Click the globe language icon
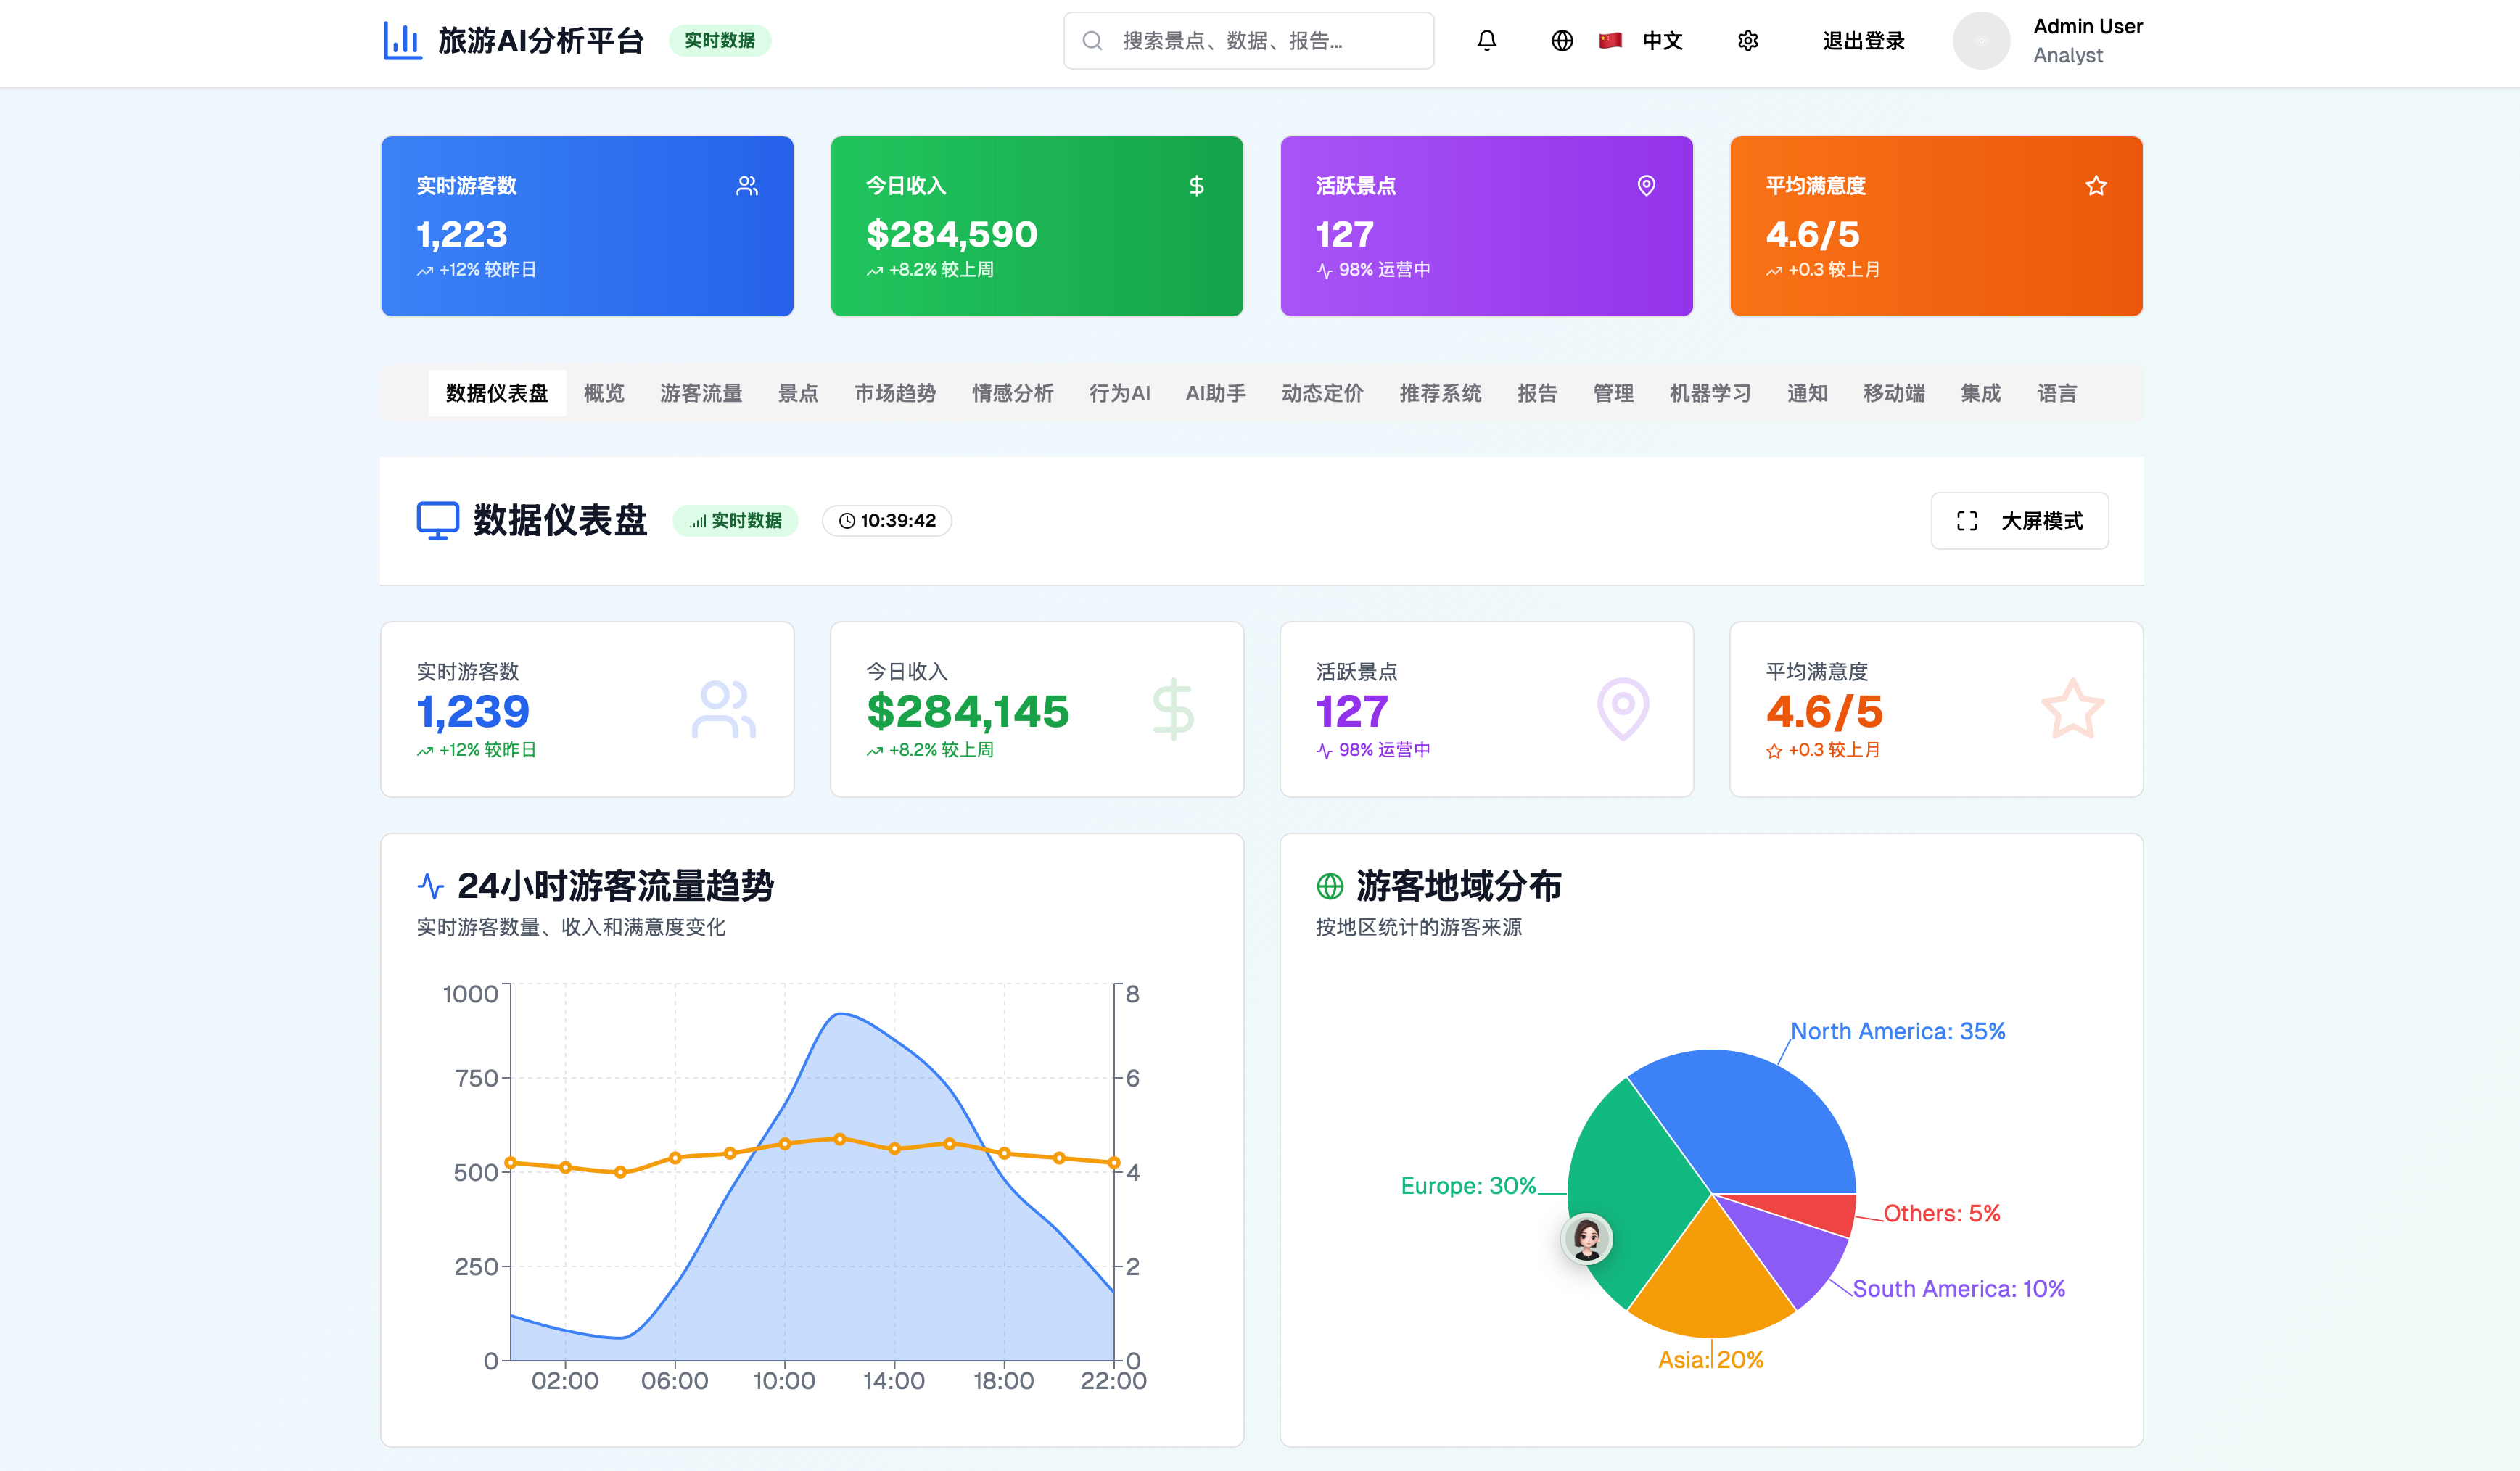This screenshot has height=1471, width=2520. pos(1562,41)
